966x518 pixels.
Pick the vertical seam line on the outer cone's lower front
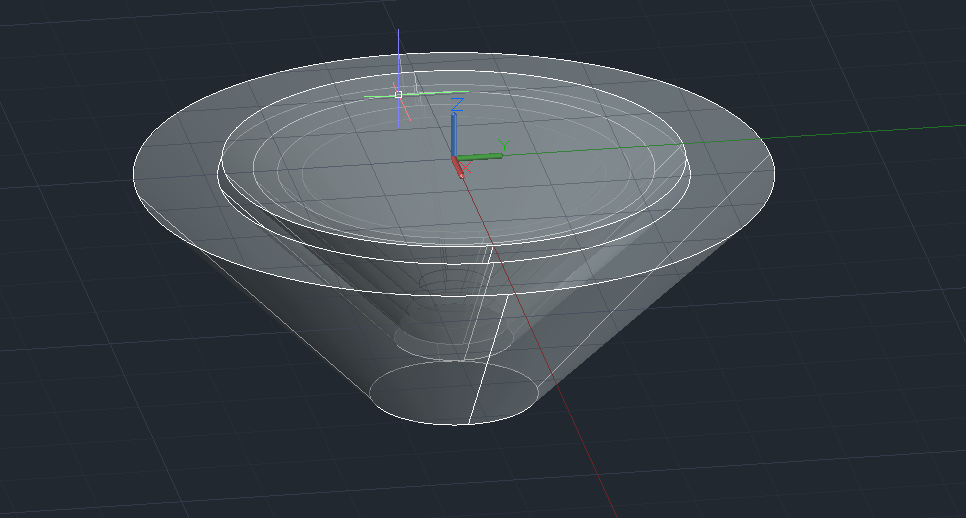click(x=489, y=360)
